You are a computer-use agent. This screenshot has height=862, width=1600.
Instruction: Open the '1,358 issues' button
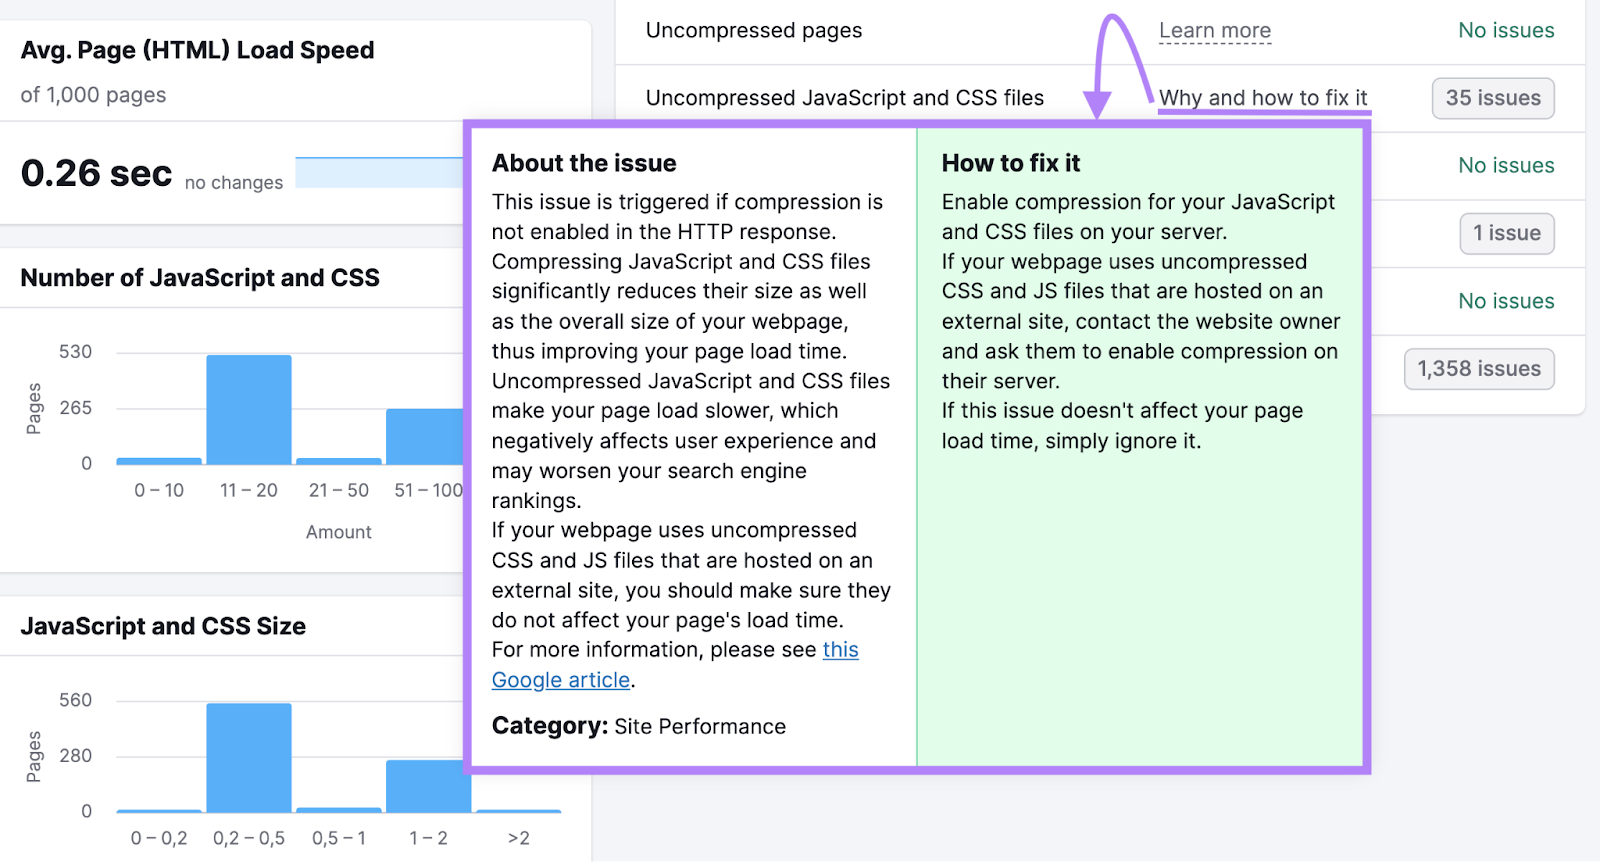1478,369
